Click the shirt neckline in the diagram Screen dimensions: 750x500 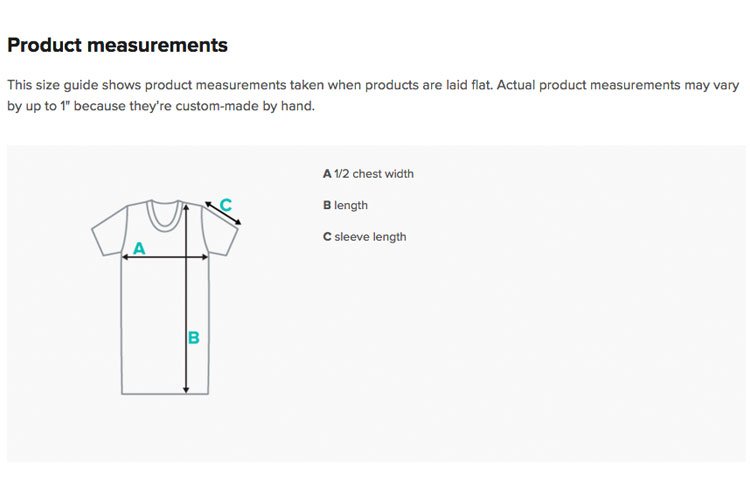[165, 215]
